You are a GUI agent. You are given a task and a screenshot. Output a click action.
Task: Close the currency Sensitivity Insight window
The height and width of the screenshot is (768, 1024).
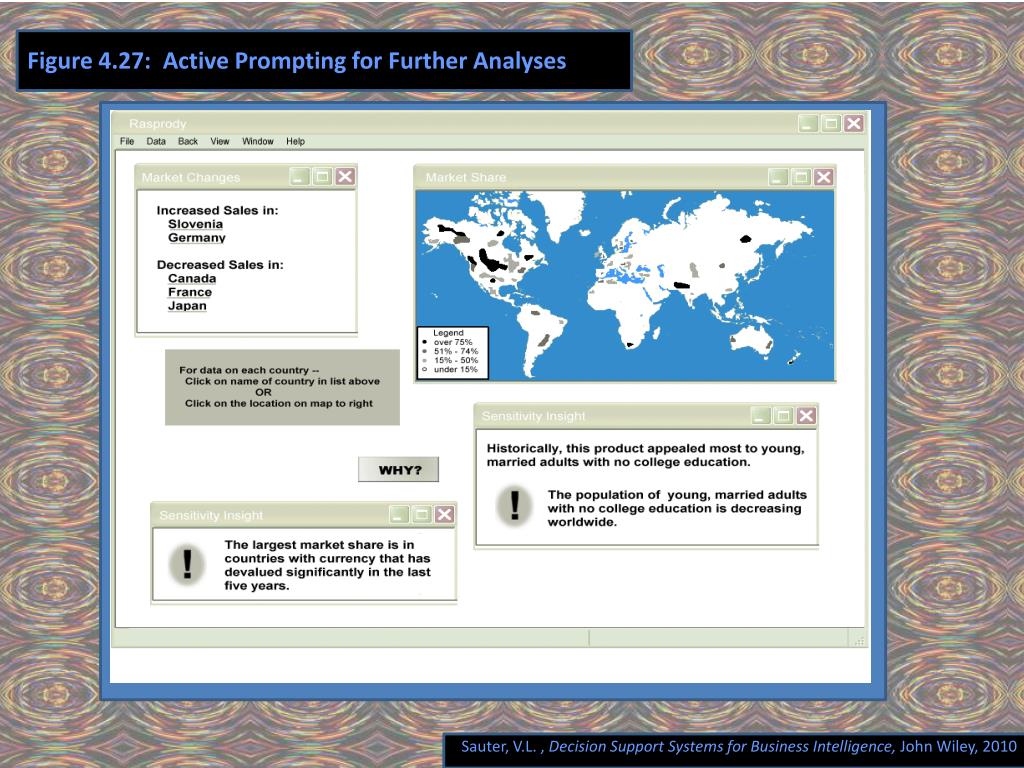(x=445, y=515)
